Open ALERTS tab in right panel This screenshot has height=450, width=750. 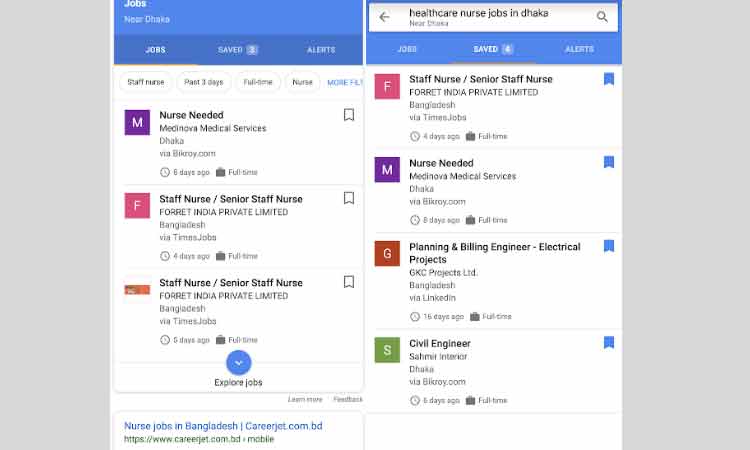579,49
